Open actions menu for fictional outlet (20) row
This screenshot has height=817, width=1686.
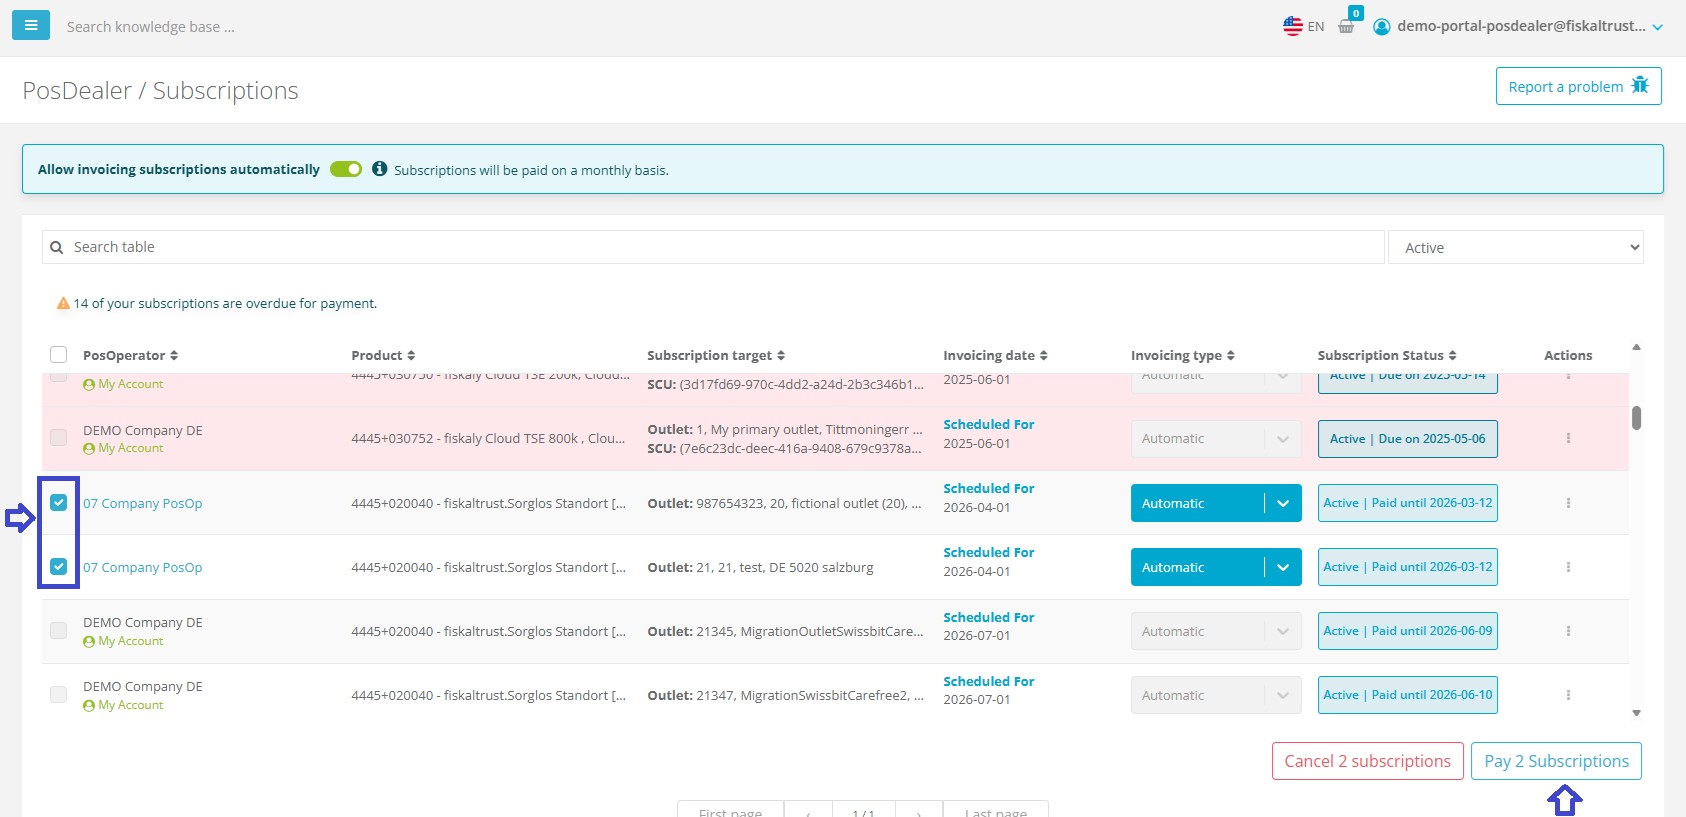(1568, 503)
